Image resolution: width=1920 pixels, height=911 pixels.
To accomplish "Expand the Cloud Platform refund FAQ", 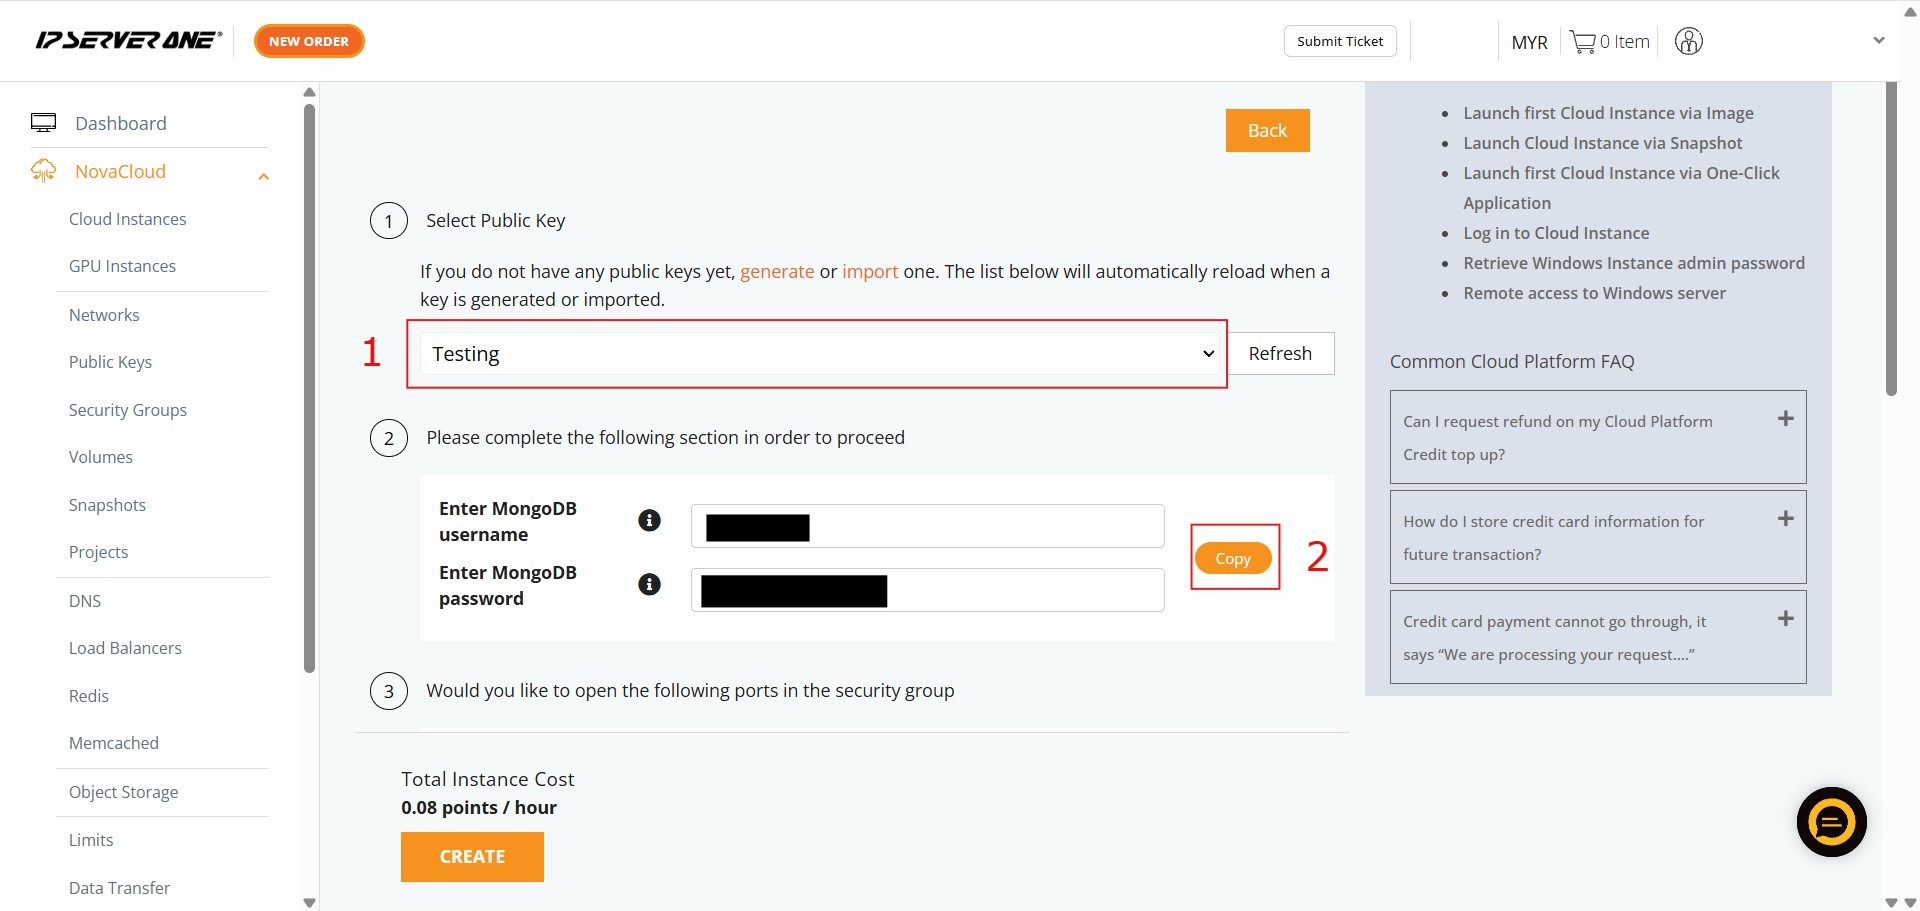I will pyautogui.click(x=1785, y=419).
